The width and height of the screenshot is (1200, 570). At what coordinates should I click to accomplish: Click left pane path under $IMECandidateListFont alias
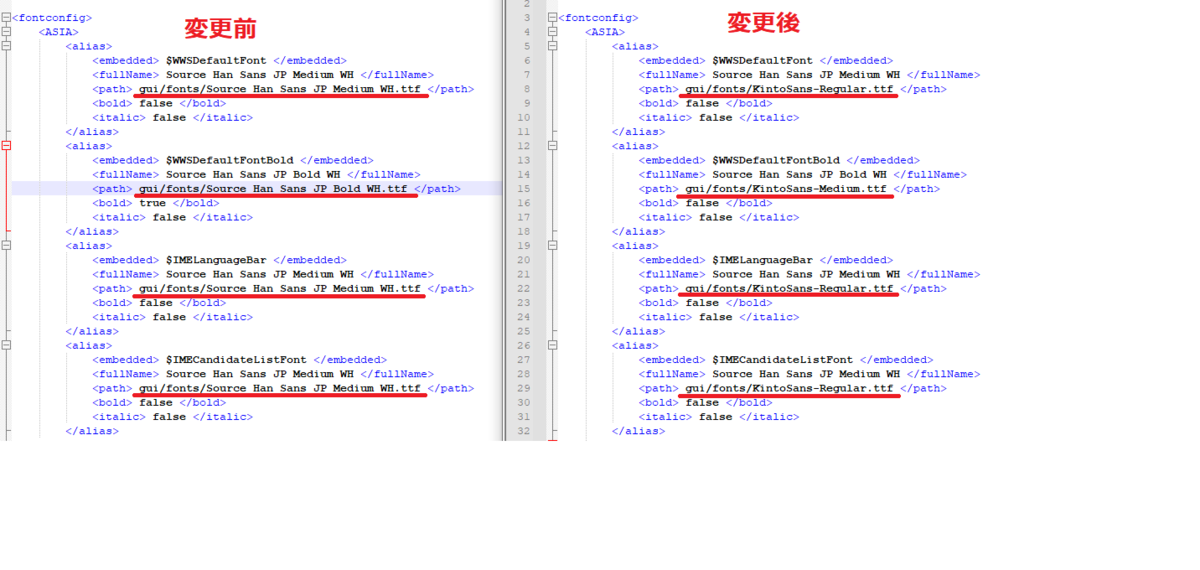pos(280,389)
